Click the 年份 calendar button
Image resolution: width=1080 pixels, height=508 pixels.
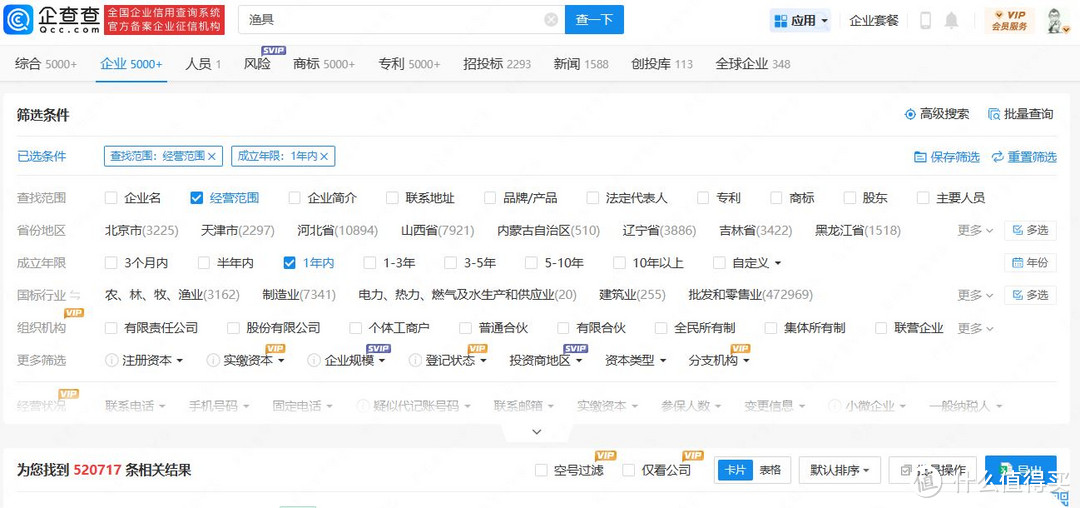[1030, 262]
